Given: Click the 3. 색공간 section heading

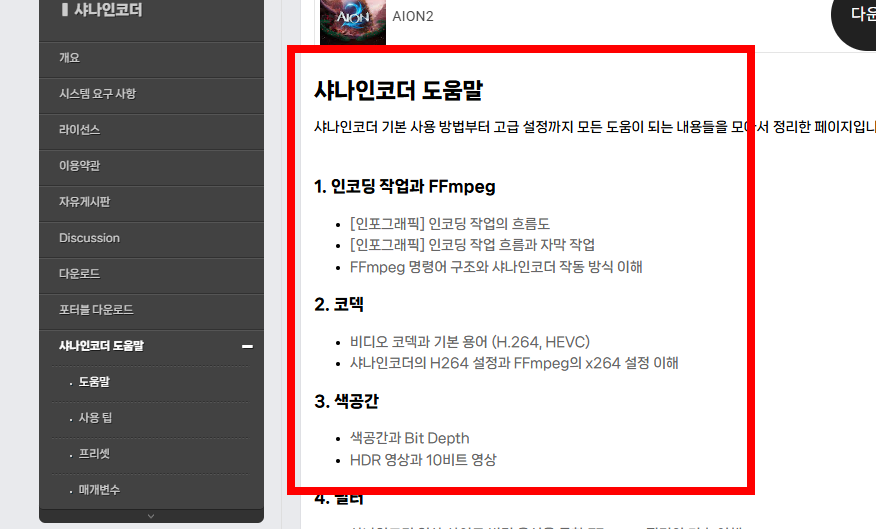Looking at the screenshot, I should [346, 401].
